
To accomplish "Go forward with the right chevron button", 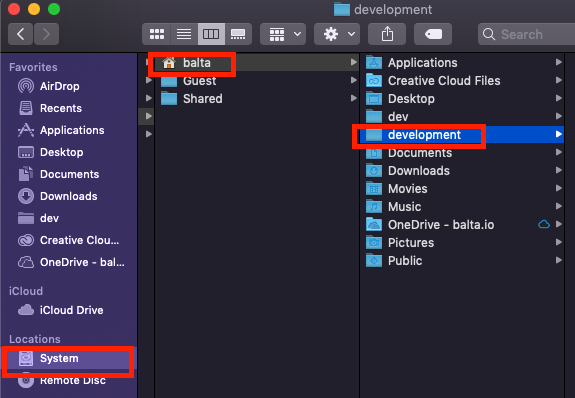I will coord(46,34).
